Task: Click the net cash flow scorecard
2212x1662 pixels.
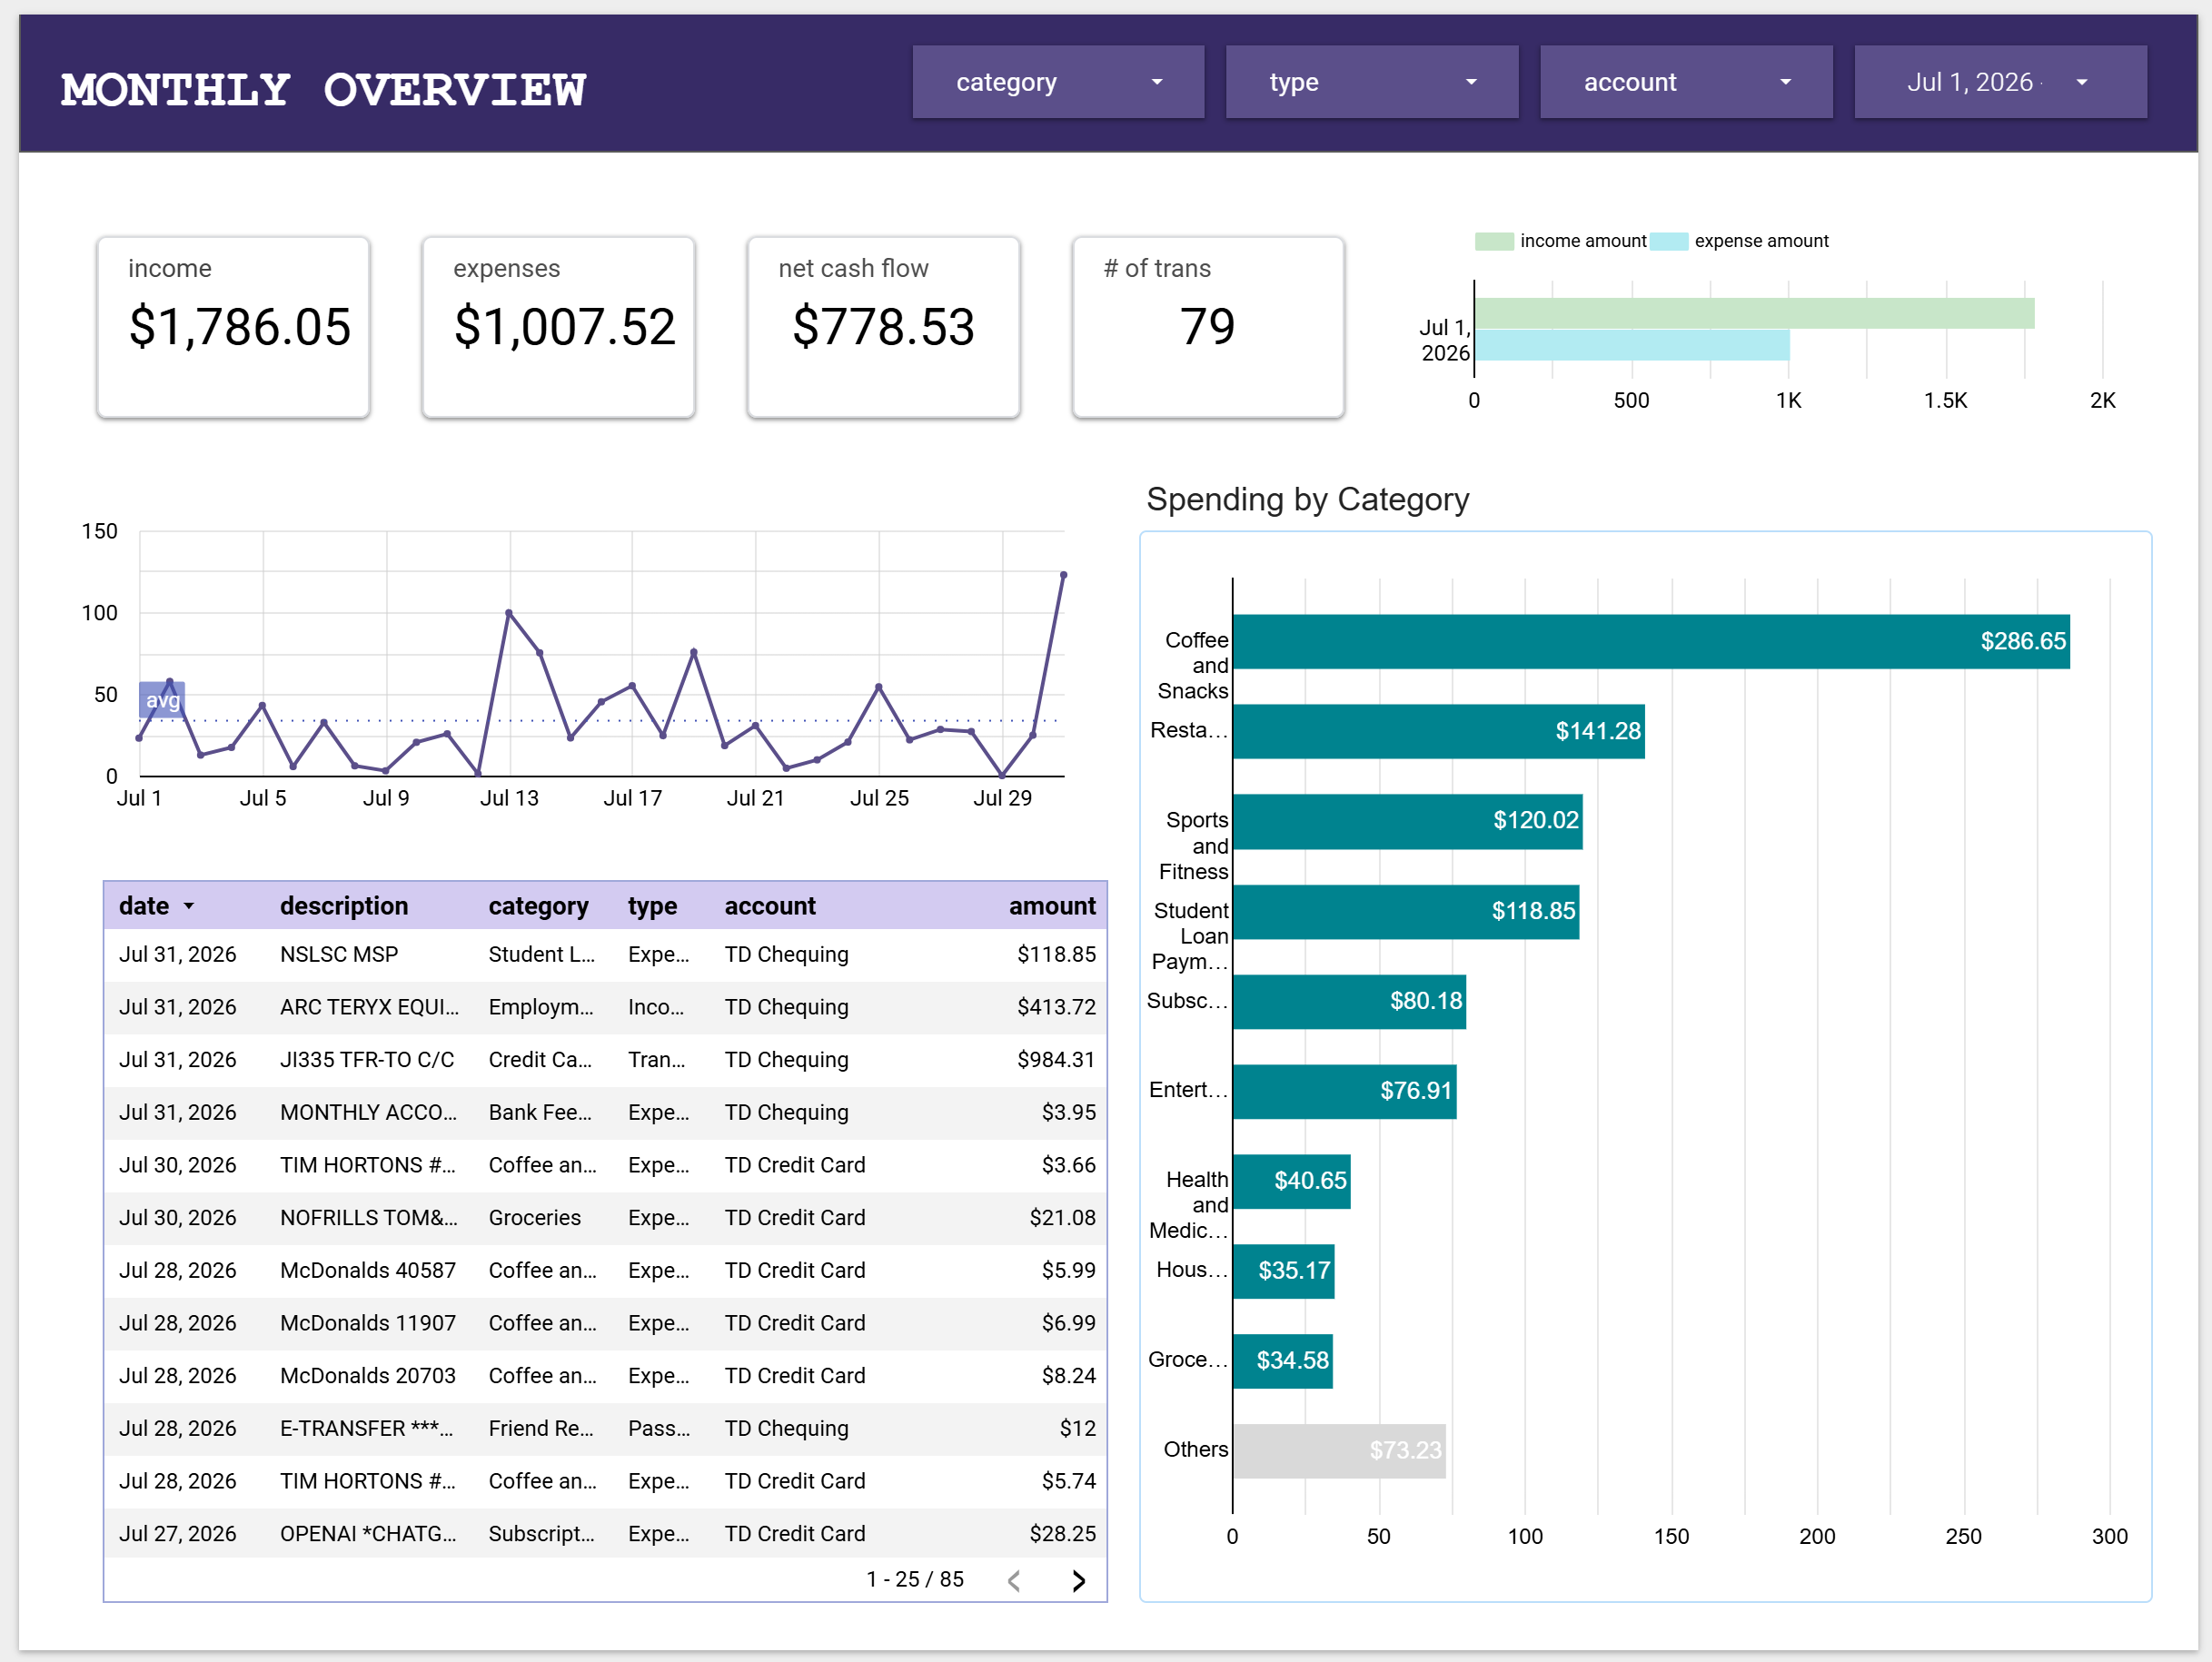Action: [x=884, y=327]
